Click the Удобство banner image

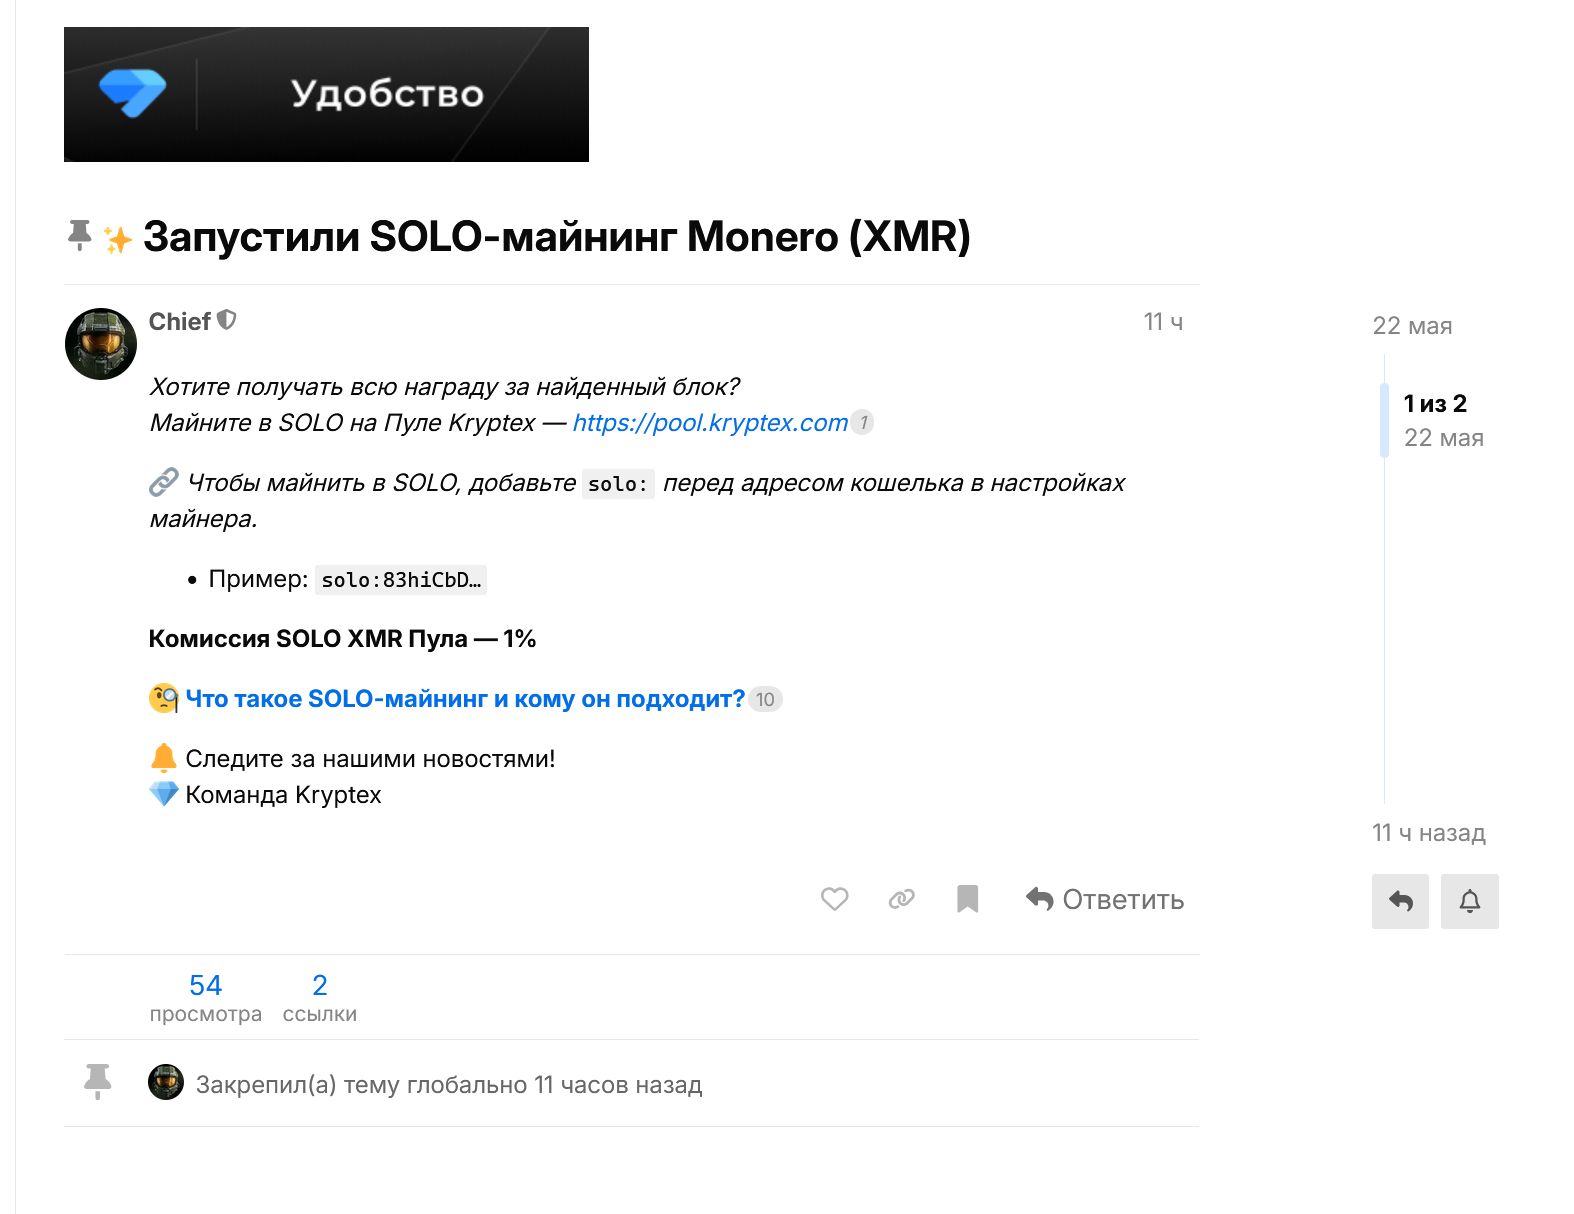326,94
